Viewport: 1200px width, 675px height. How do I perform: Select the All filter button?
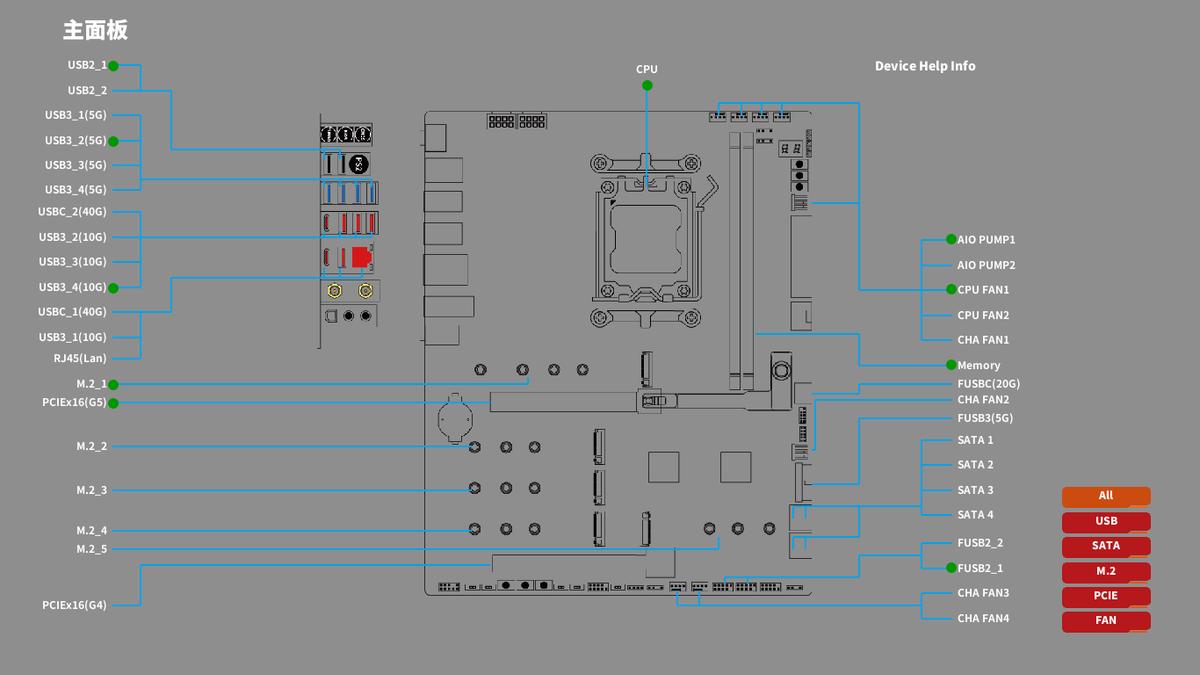1106,496
